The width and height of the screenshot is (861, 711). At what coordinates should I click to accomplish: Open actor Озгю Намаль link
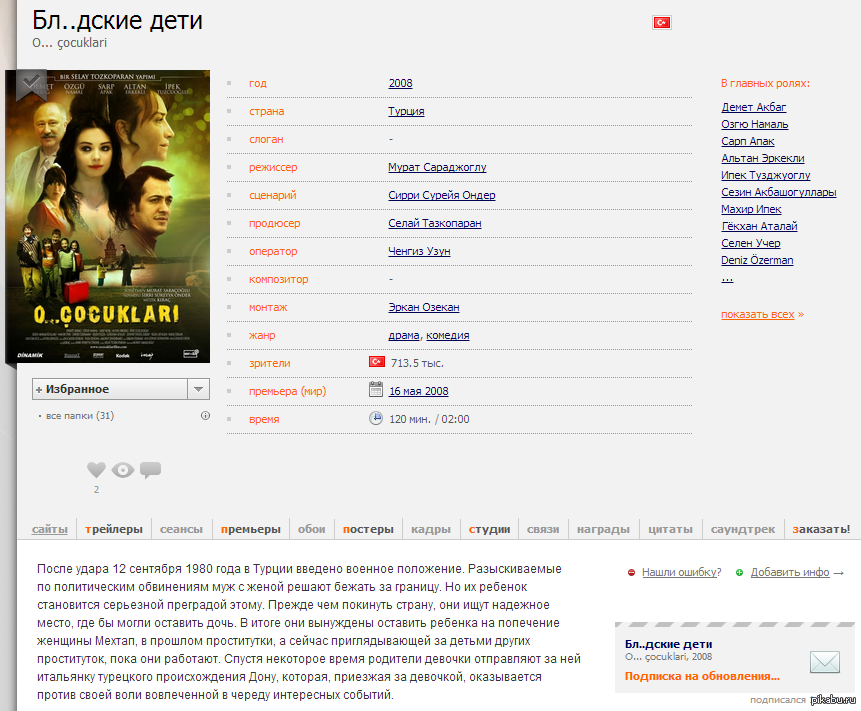click(754, 124)
